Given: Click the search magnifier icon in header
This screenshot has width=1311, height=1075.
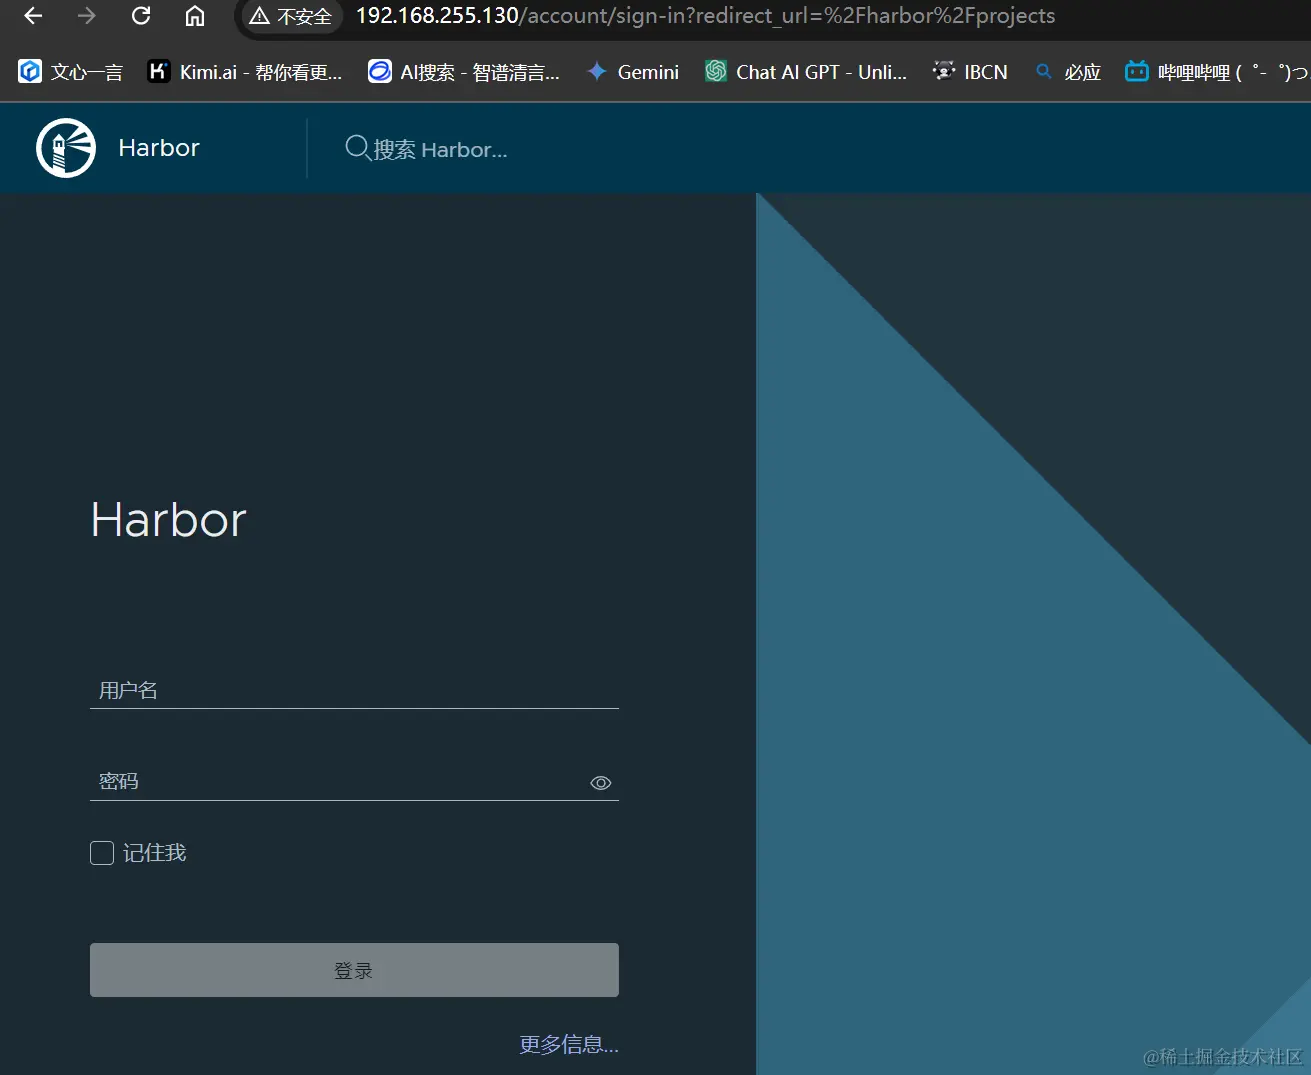Looking at the screenshot, I should point(357,148).
